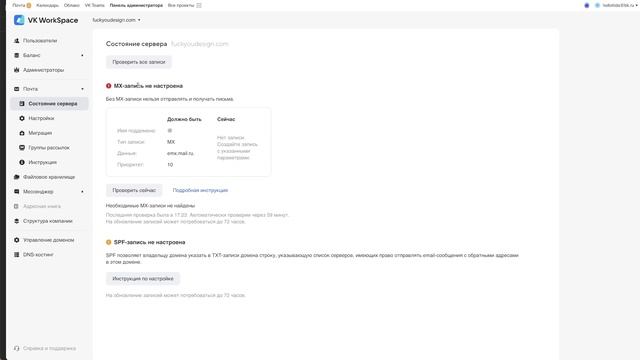Viewport: 640px width, 360px height.
Task: Click the Настройки gear icon
Action: (x=22, y=118)
